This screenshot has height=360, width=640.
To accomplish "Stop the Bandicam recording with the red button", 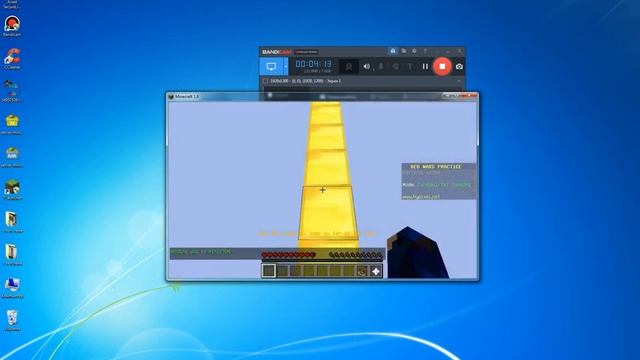I will tap(442, 66).
